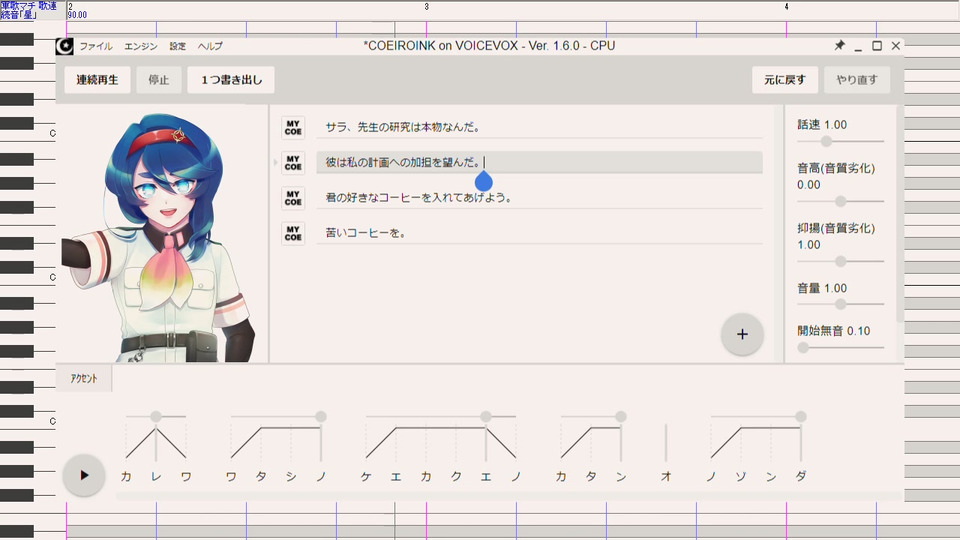
Task: Open the 設定 menu
Action: (x=178, y=46)
